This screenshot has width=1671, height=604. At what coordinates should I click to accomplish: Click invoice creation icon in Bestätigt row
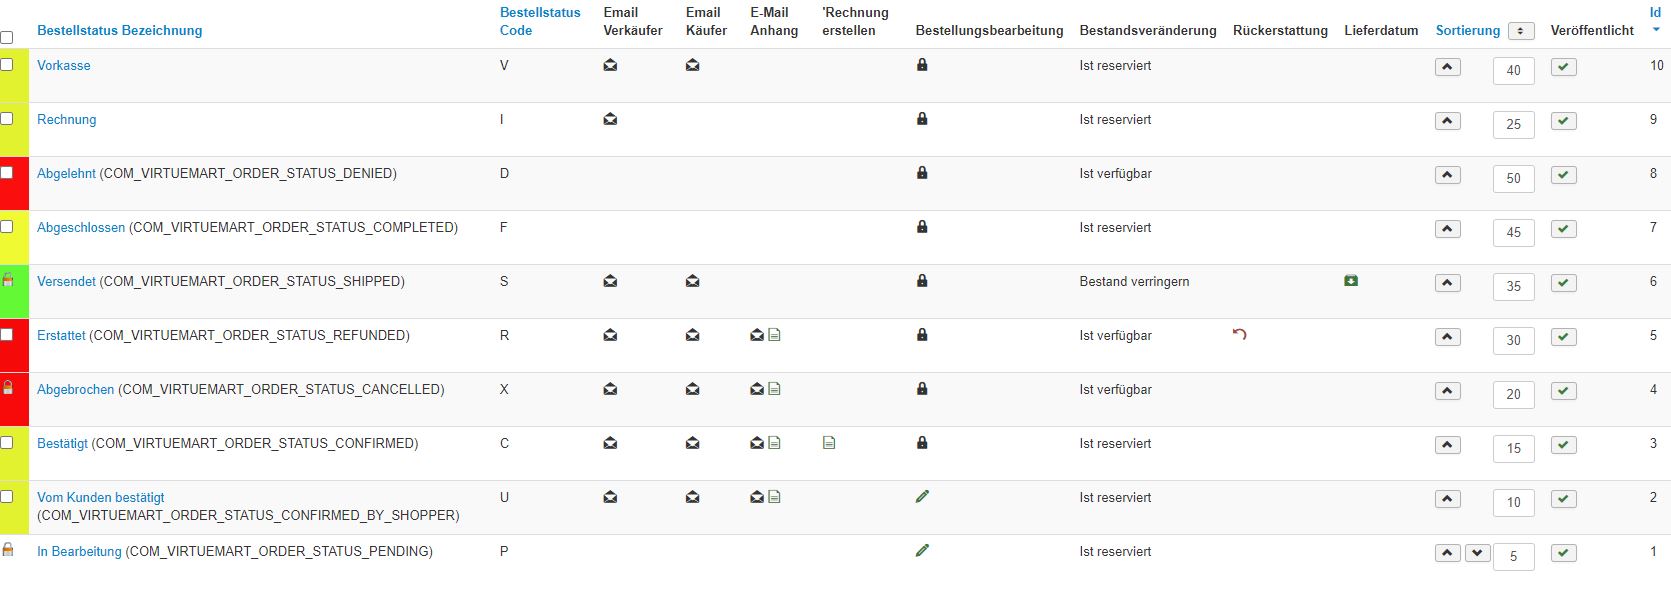point(829,443)
